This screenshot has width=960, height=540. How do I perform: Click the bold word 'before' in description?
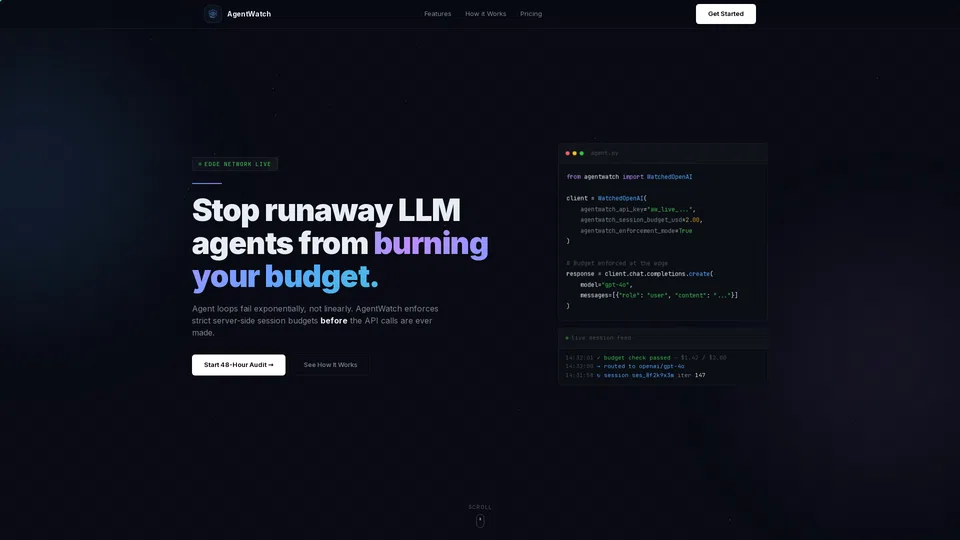pyautogui.click(x=334, y=321)
